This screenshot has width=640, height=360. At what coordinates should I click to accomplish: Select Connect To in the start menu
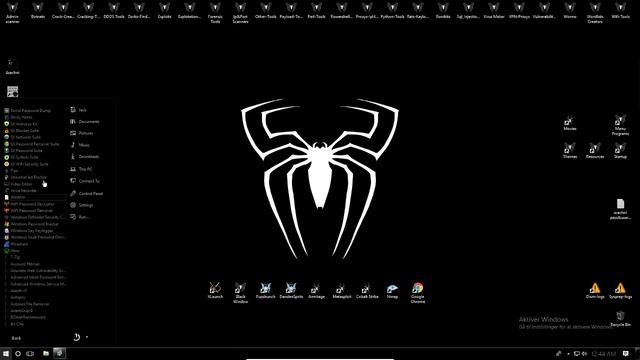click(x=85, y=181)
